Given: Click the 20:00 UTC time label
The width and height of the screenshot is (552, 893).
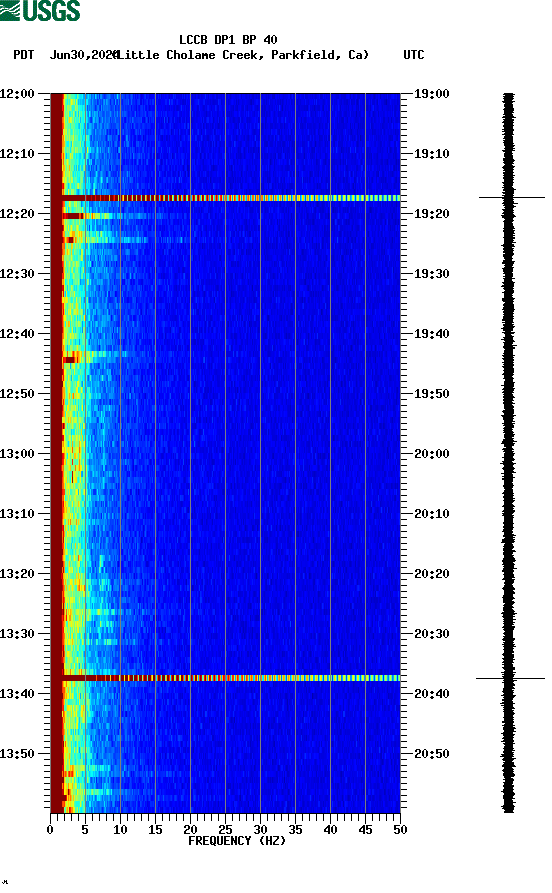Looking at the screenshot, I should click(x=432, y=454).
